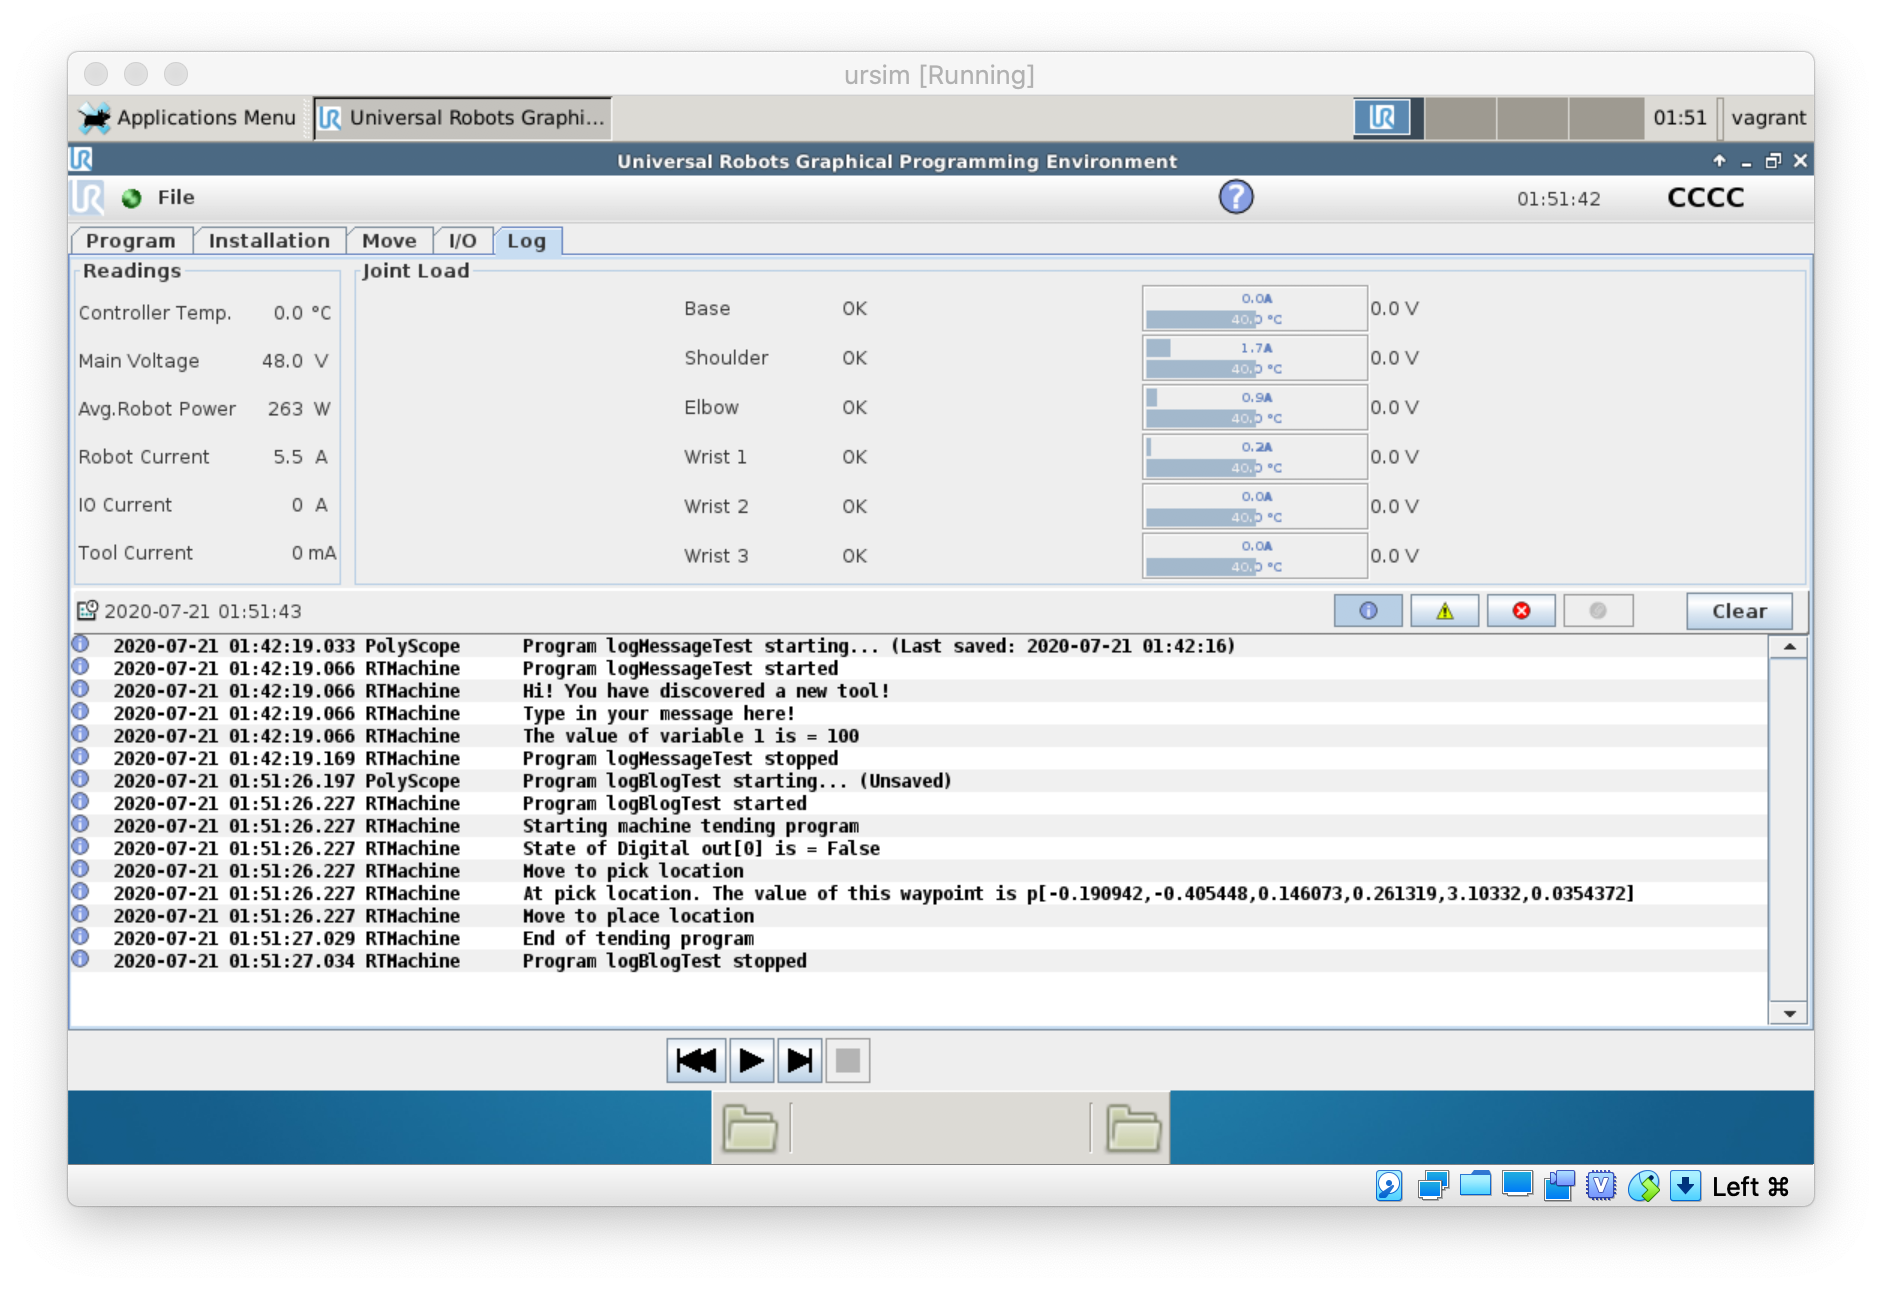Click the green robot status indicator
This screenshot has height=1290, width=1882.
(x=131, y=197)
